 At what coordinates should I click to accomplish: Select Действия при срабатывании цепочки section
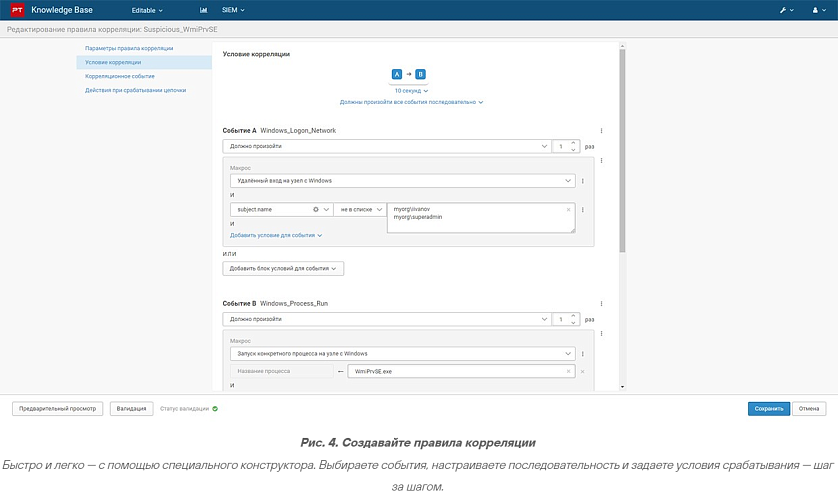pyautogui.click(x=135, y=90)
